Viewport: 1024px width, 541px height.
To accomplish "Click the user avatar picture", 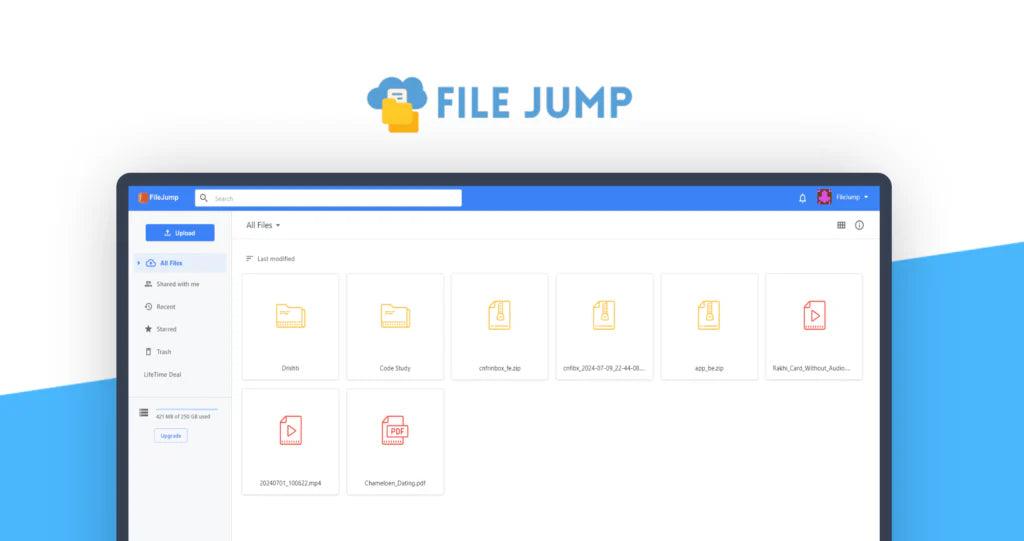I will (824, 198).
